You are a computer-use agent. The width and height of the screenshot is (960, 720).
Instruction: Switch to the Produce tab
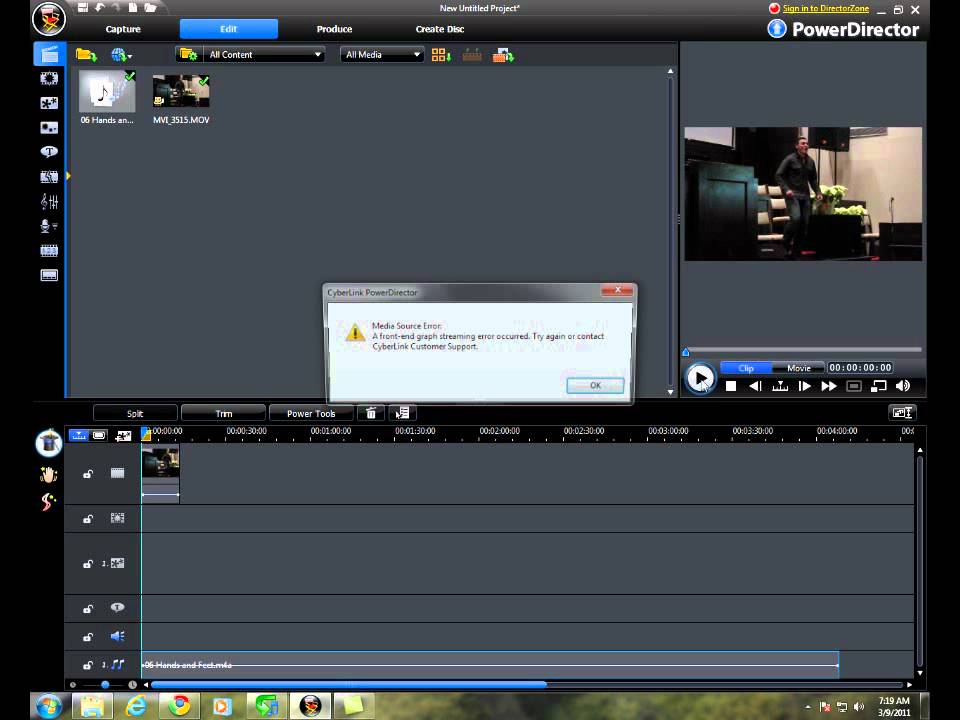334,29
